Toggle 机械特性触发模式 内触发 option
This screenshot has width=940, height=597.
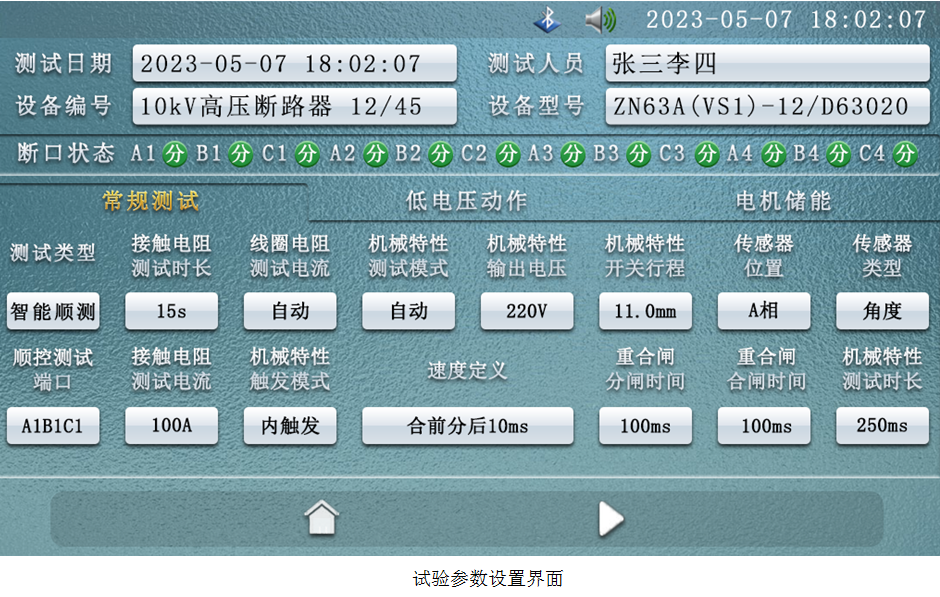(290, 426)
